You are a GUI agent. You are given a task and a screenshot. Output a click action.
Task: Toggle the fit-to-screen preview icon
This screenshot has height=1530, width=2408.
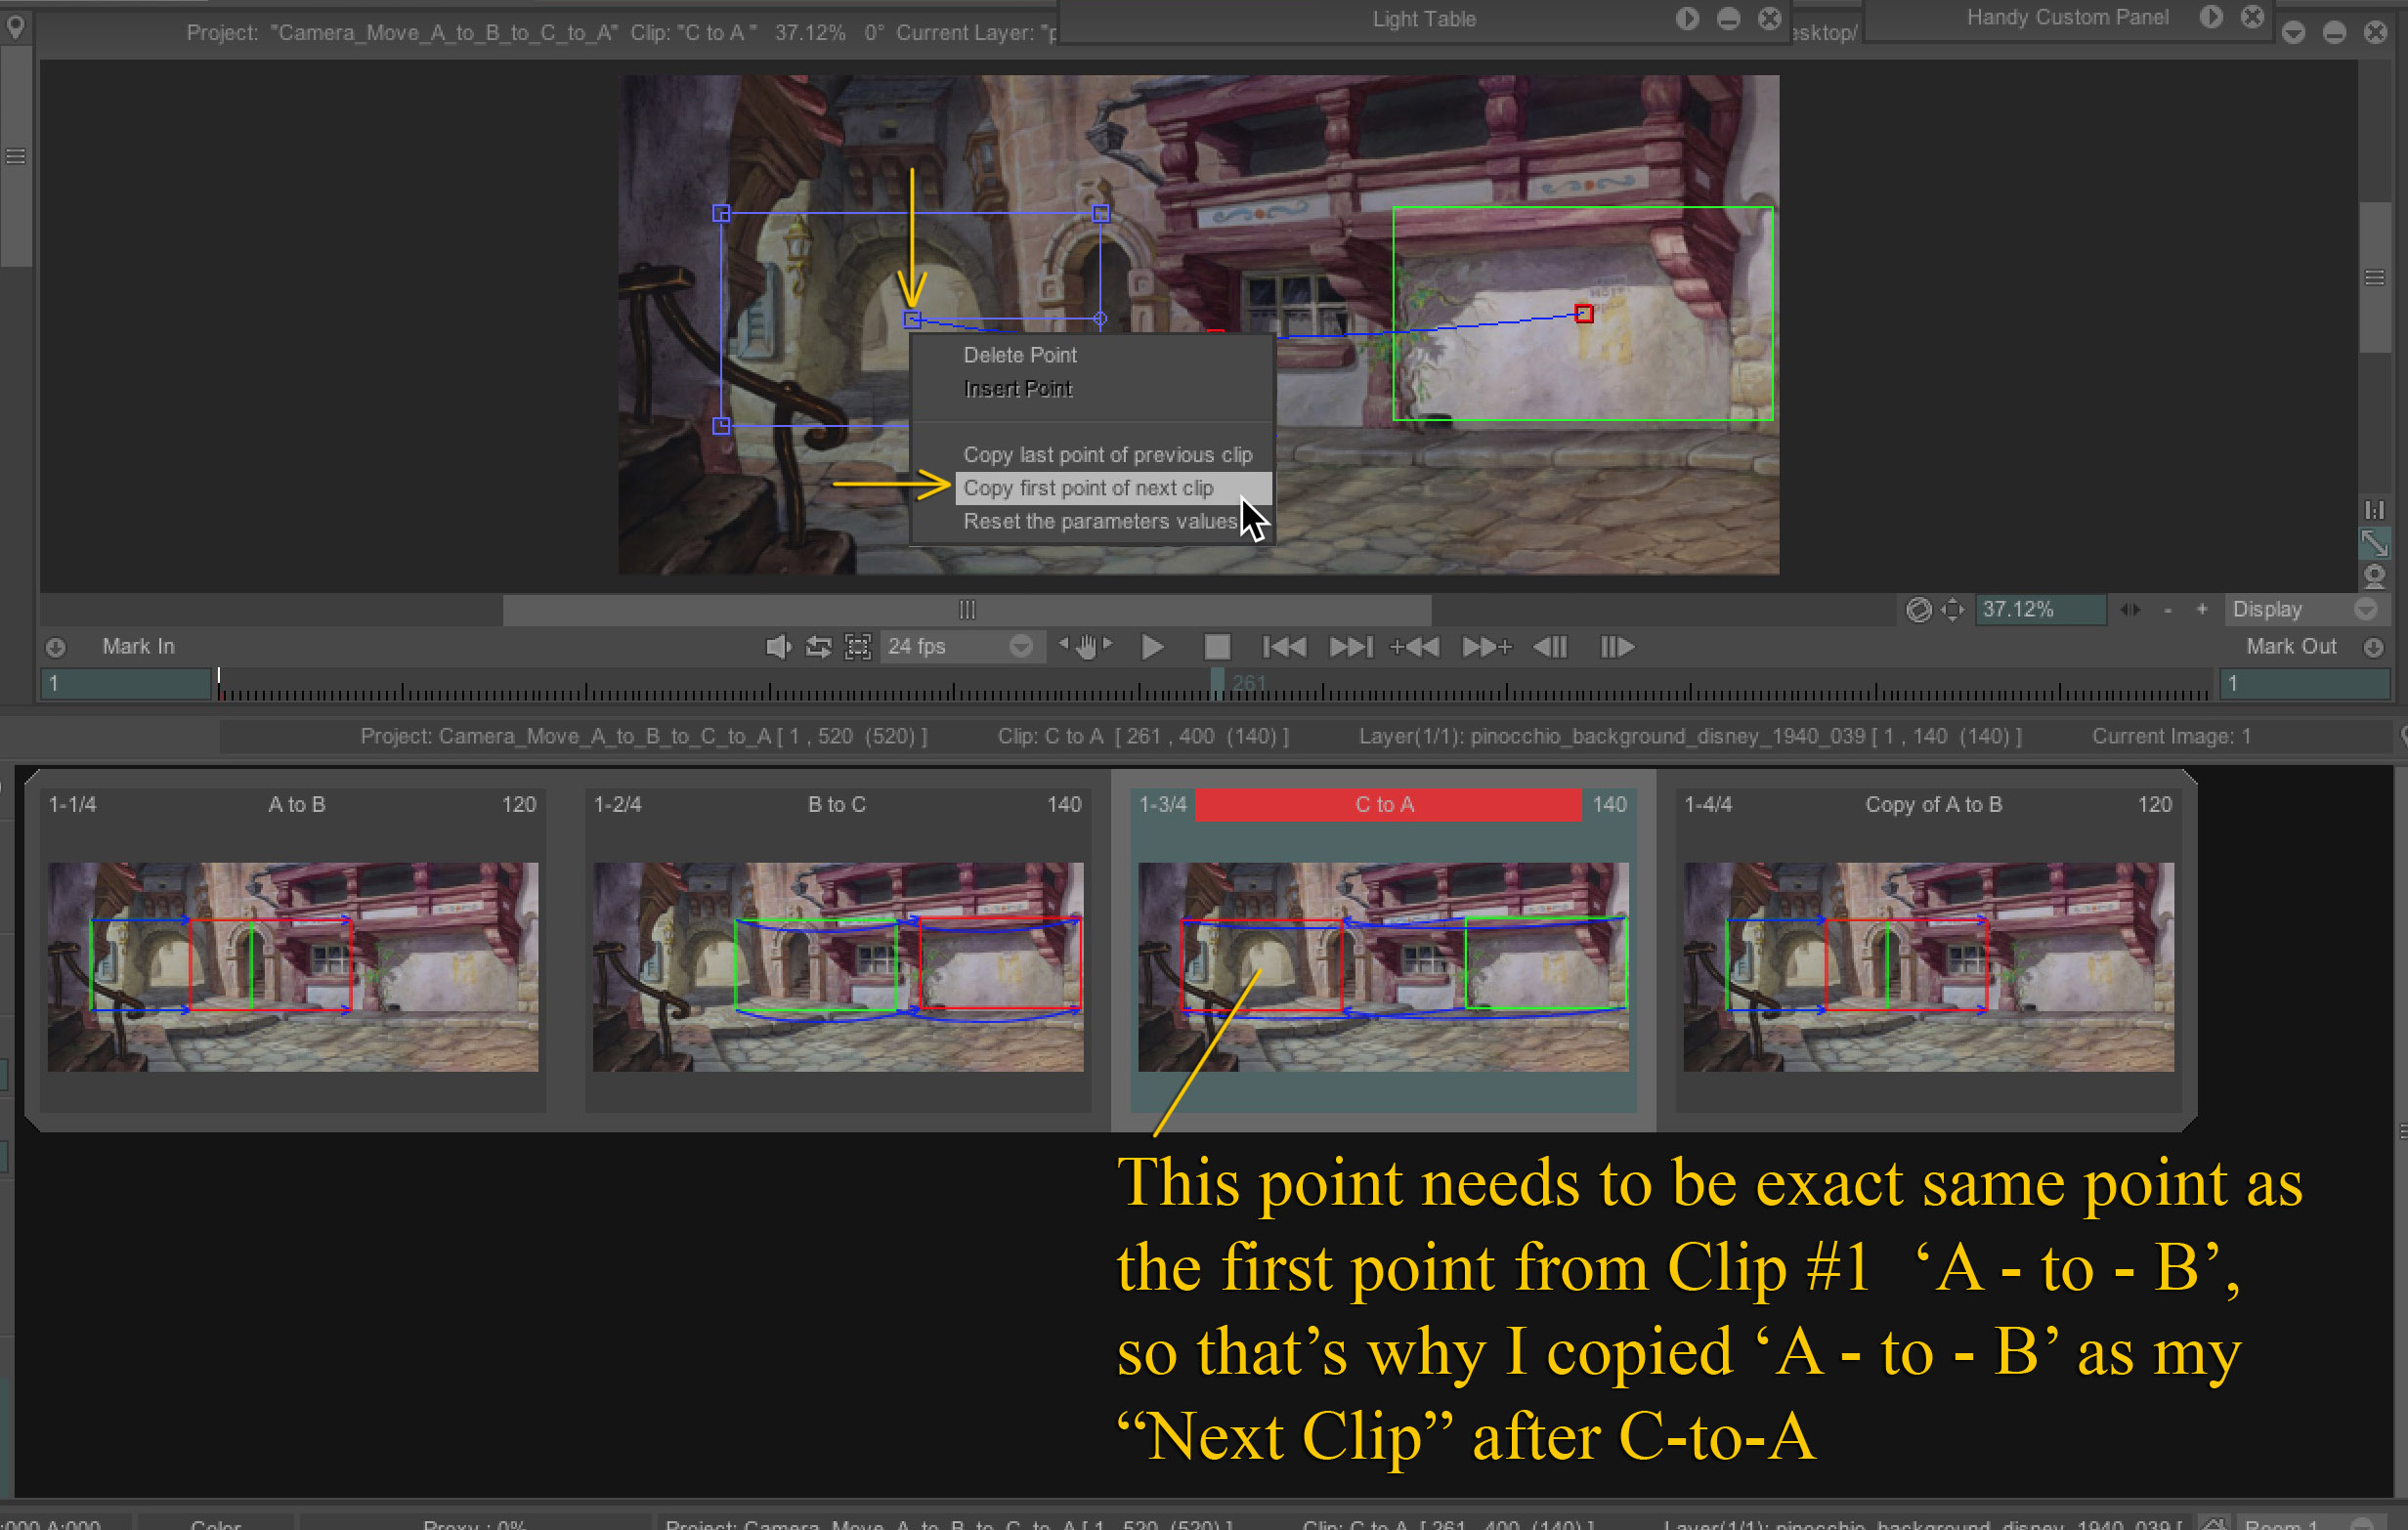coord(858,647)
